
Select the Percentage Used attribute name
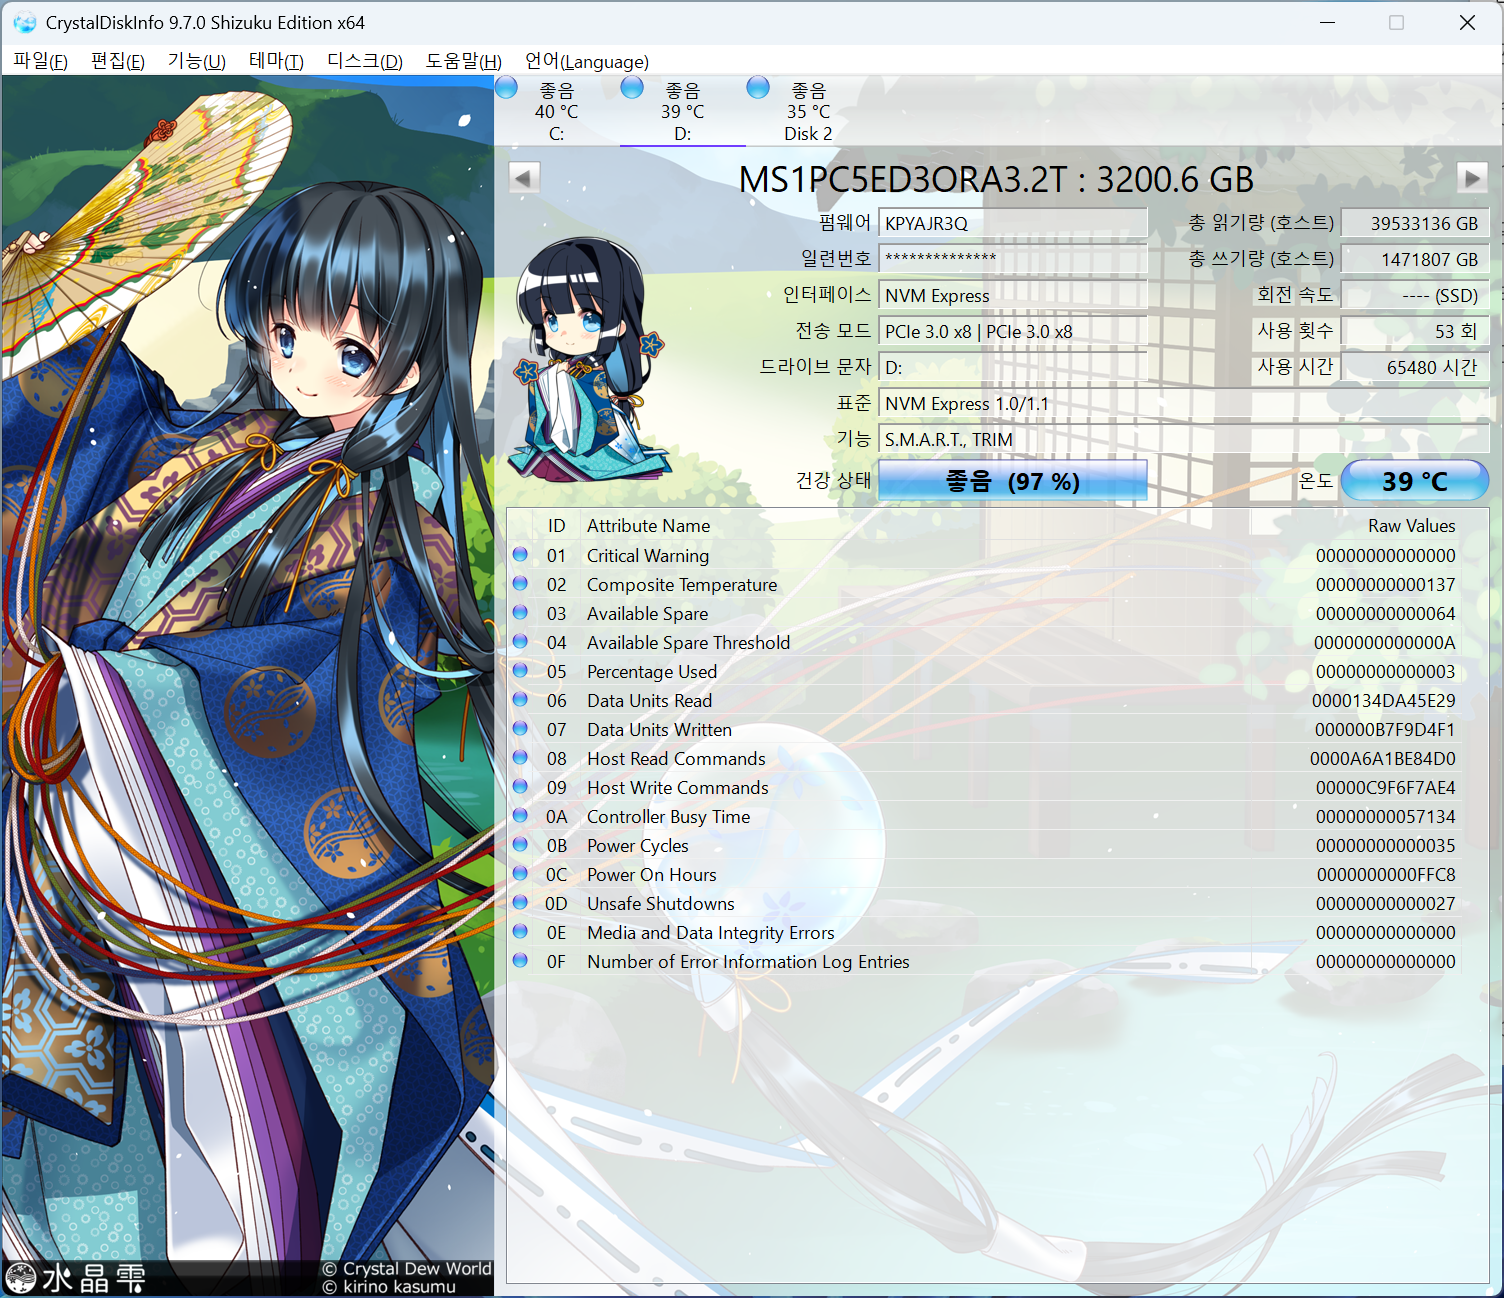[x=652, y=671]
